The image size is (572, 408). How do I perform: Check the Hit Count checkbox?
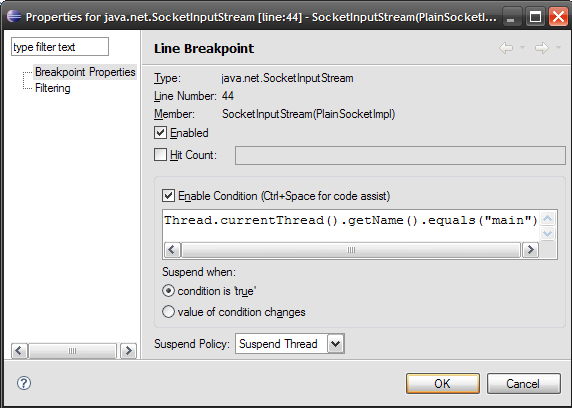pyautogui.click(x=161, y=155)
